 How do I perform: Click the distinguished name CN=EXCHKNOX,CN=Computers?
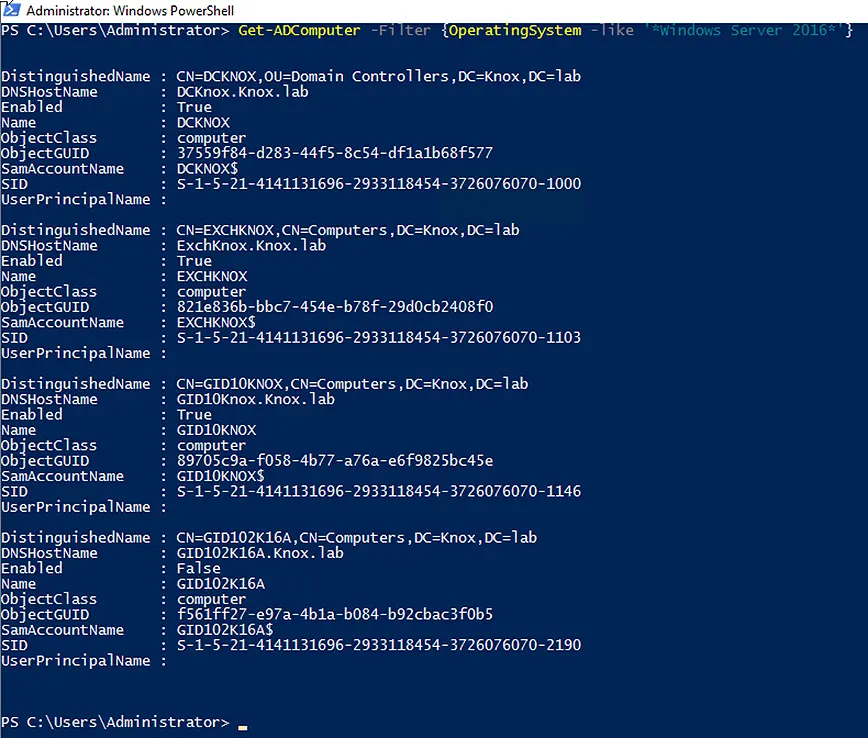348,230
